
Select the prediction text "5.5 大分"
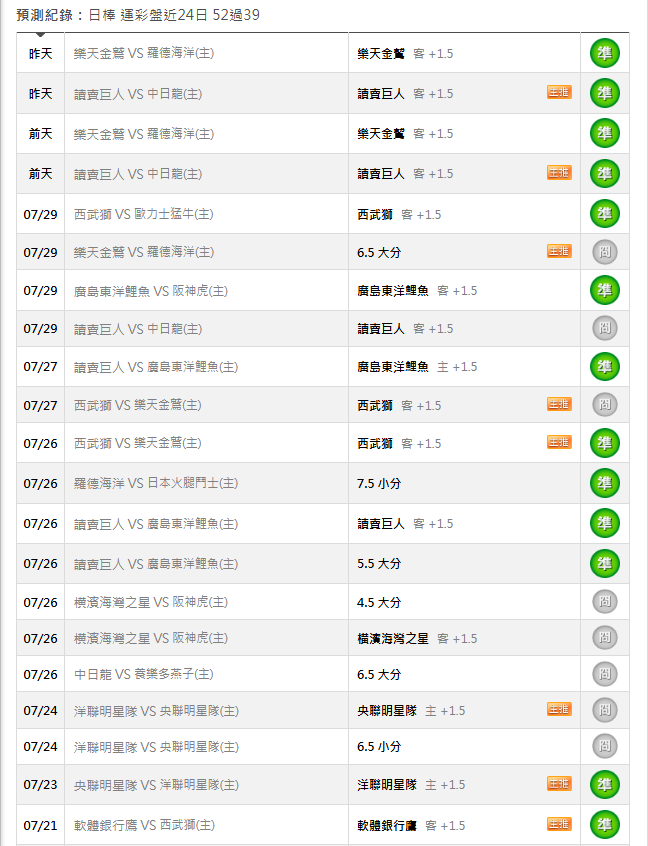click(x=379, y=564)
